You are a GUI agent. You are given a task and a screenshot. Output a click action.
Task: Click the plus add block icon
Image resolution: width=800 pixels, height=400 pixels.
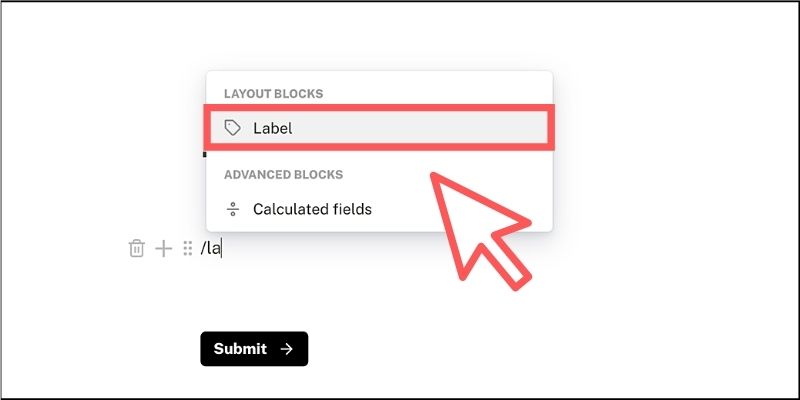(163, 249)
